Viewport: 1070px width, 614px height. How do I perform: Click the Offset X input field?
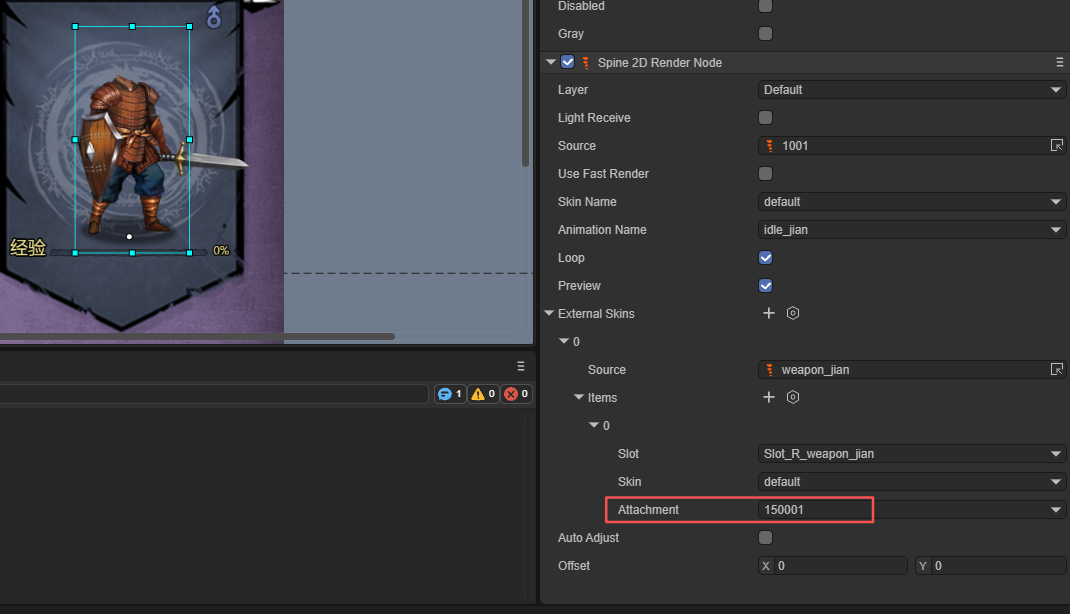[840, 566]
